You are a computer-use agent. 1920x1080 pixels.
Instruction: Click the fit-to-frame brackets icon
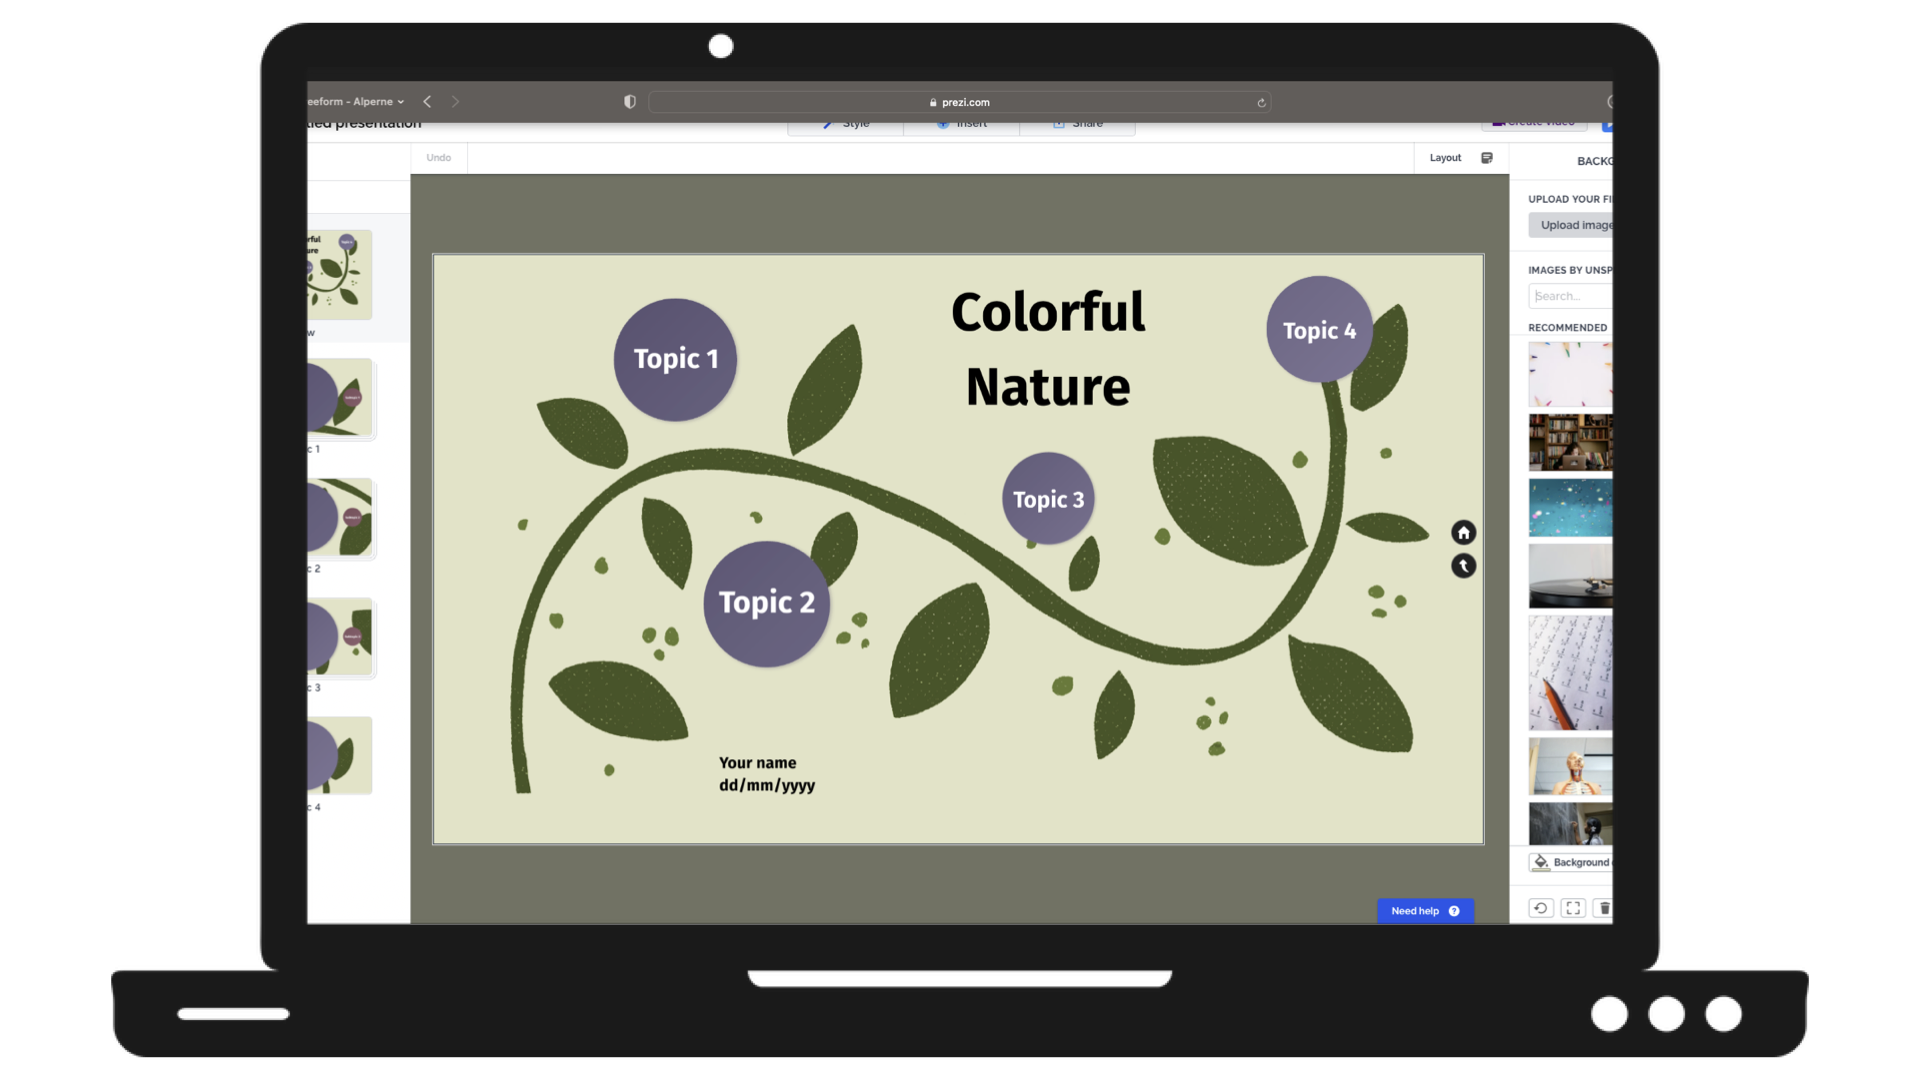coord(1573,908)
